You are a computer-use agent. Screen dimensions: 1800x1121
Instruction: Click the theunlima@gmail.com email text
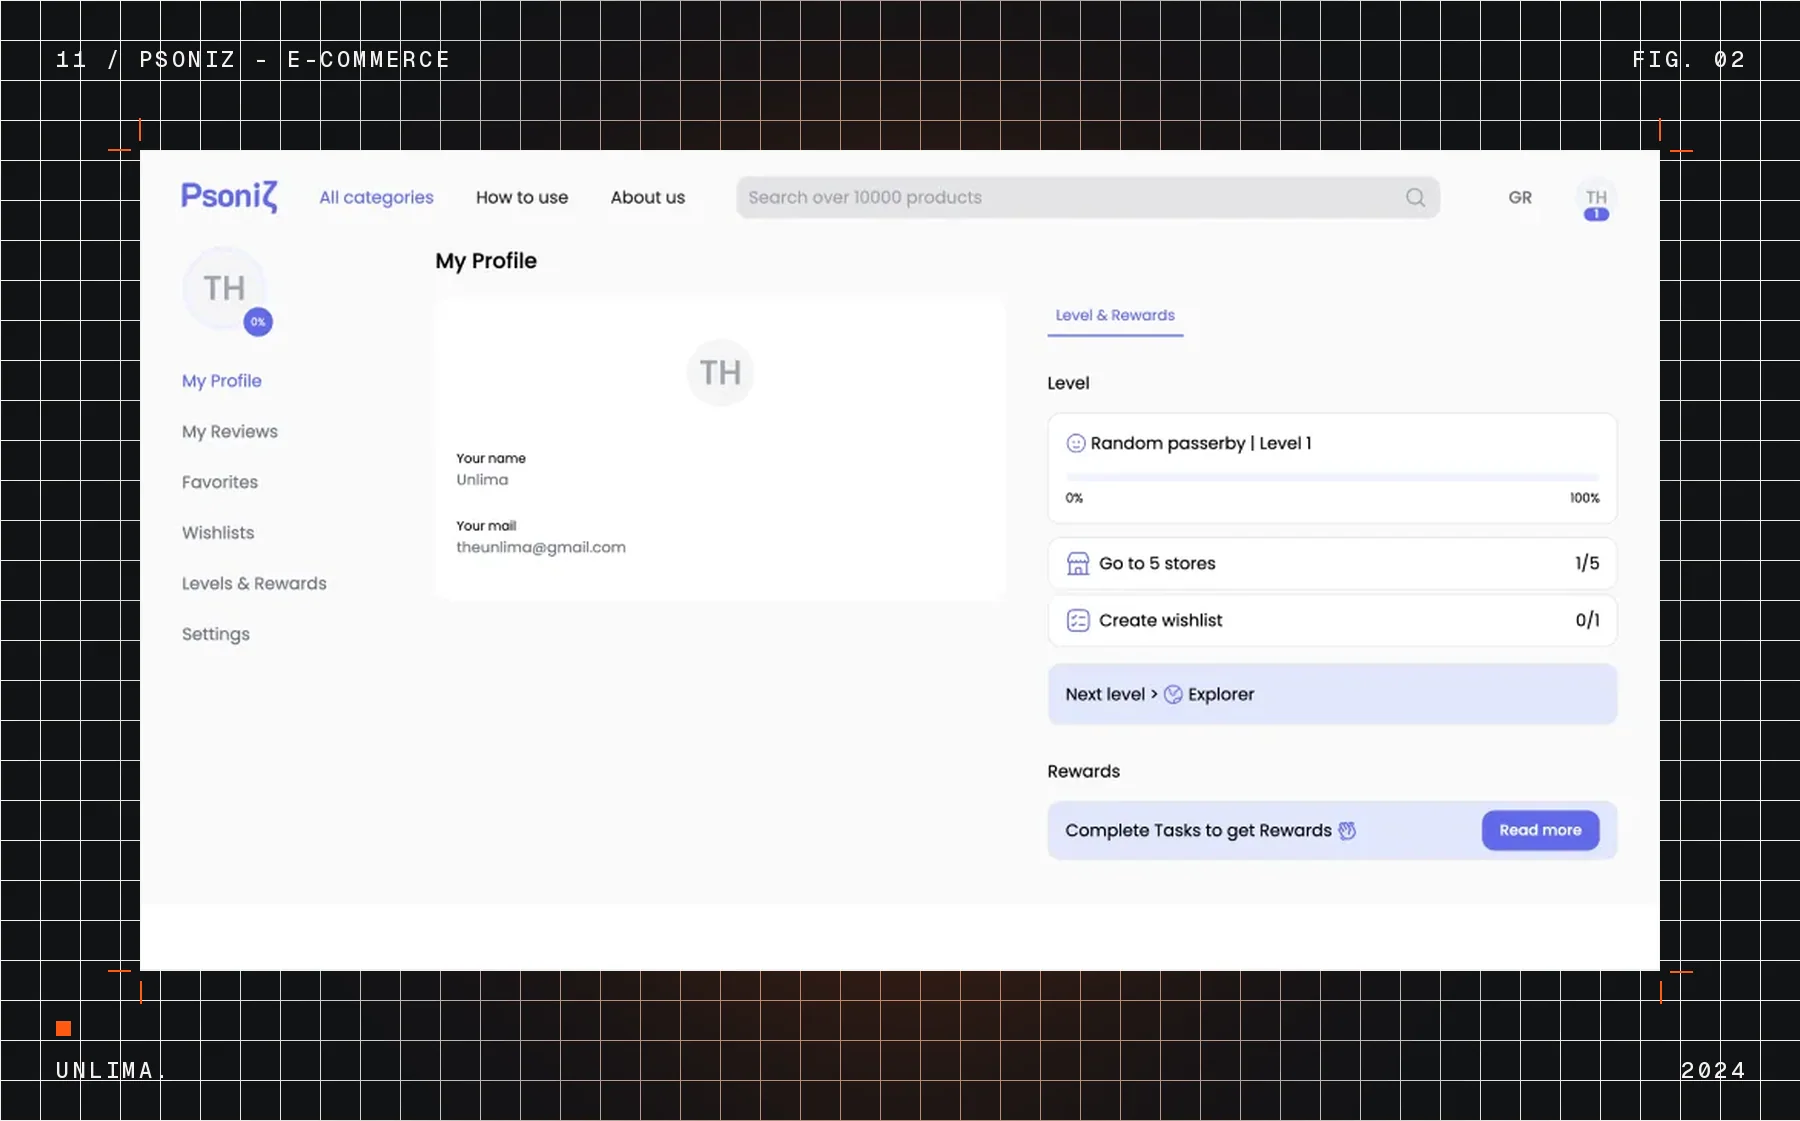tap(541, 548)
